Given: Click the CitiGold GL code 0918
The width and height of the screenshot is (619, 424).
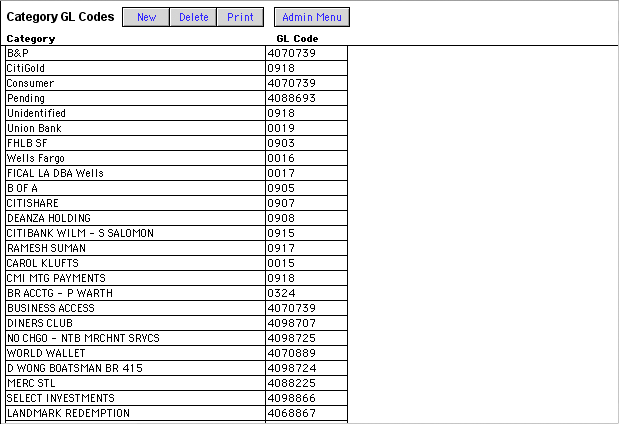Looking at the screenshot, I should coord(307,68).
